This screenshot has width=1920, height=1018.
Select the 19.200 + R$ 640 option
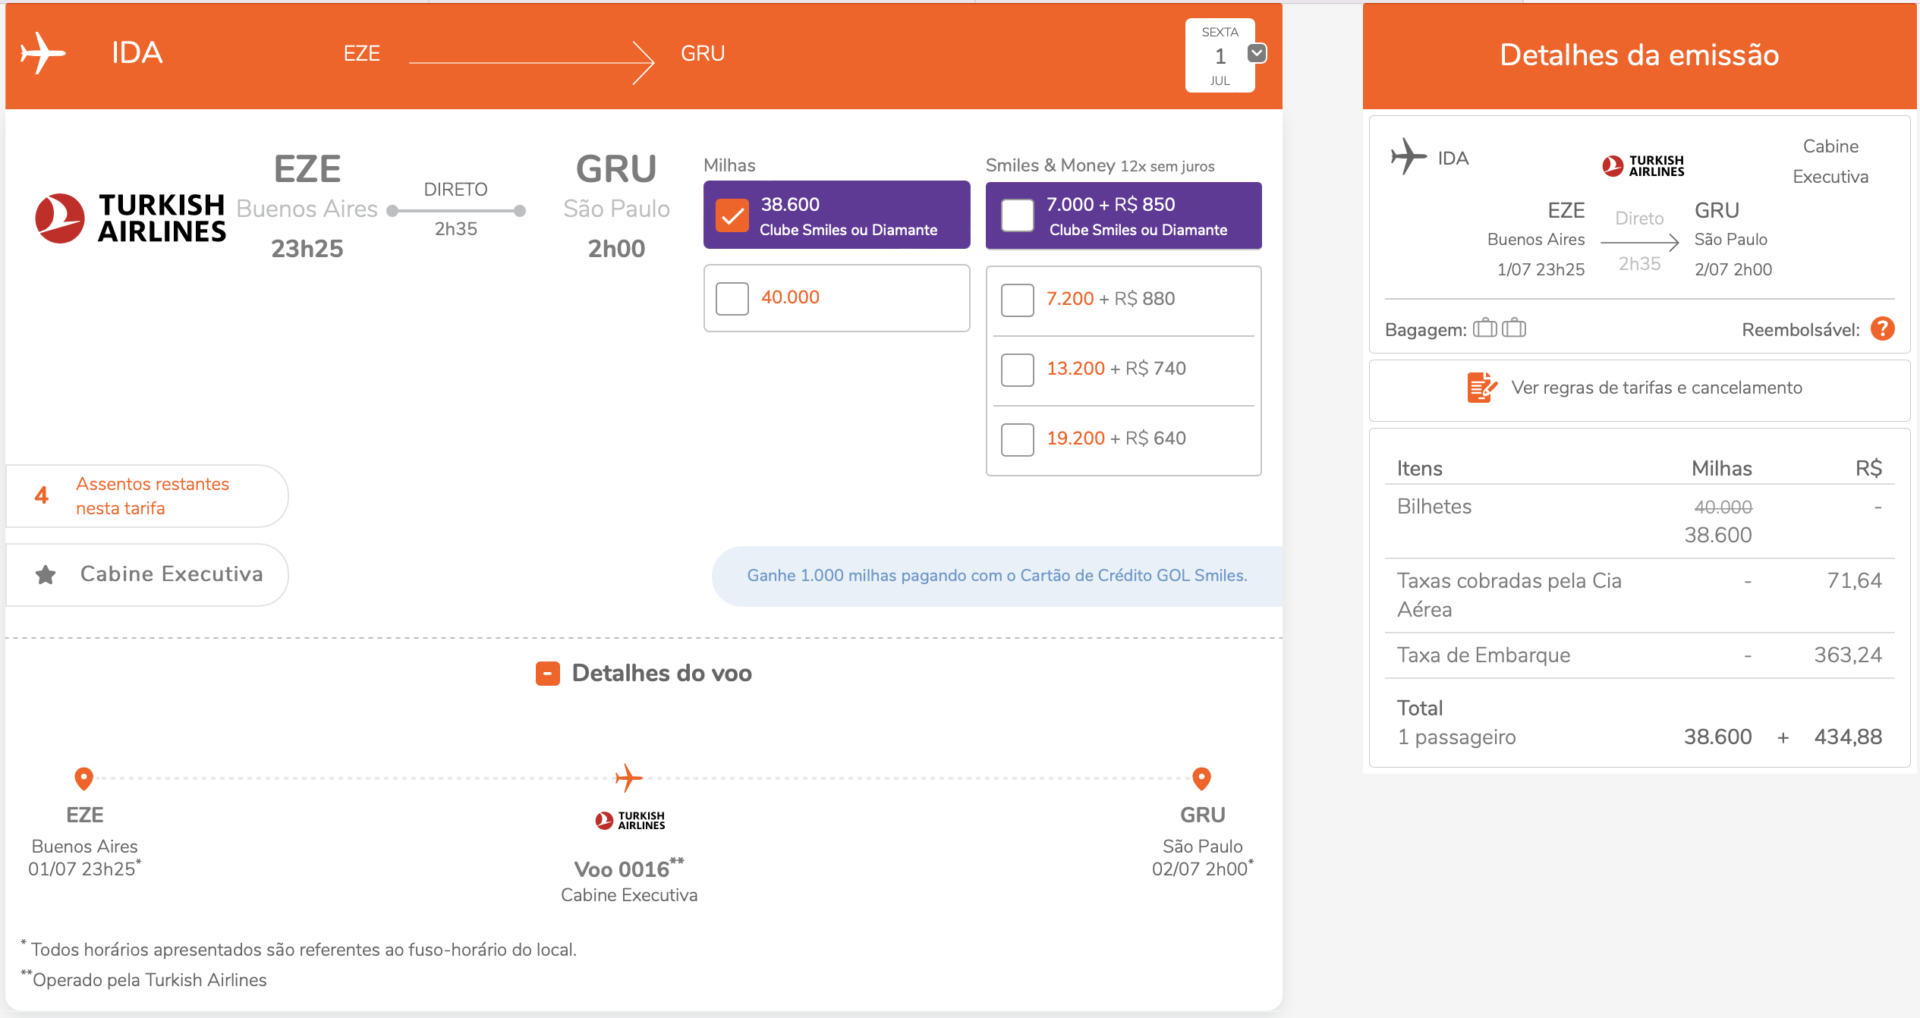(x=1018, y=440)
